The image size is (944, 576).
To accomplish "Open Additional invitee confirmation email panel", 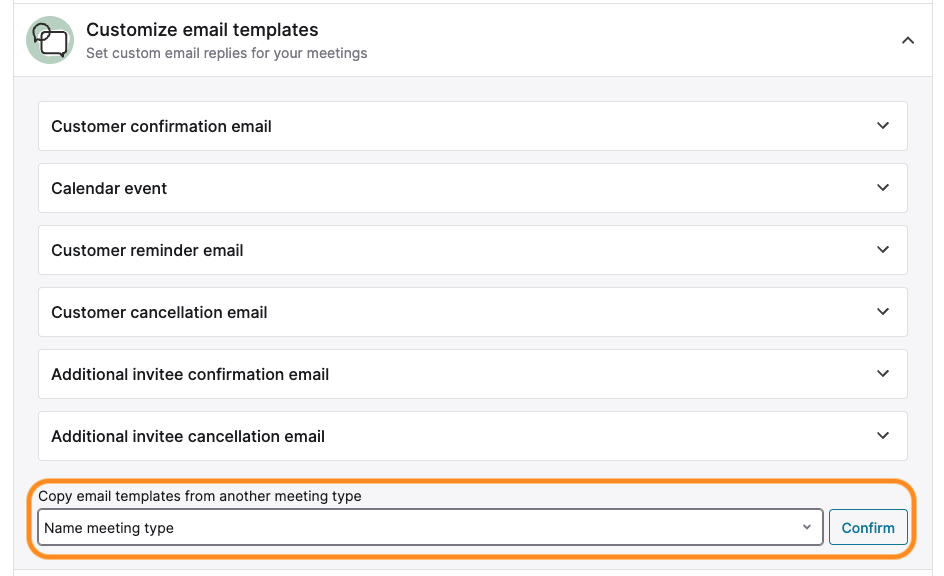I will [x=473, y=374].
